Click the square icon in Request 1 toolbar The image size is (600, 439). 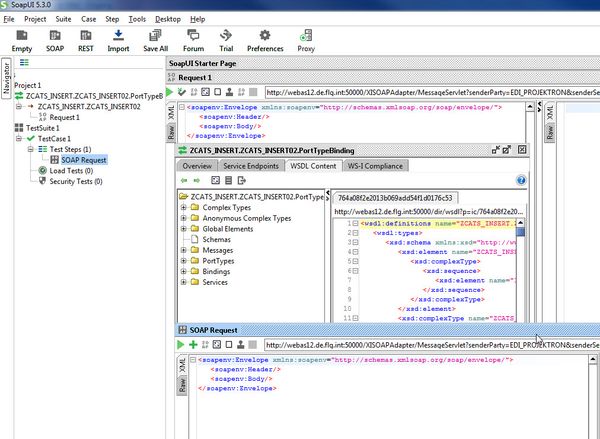click(218, 92)
